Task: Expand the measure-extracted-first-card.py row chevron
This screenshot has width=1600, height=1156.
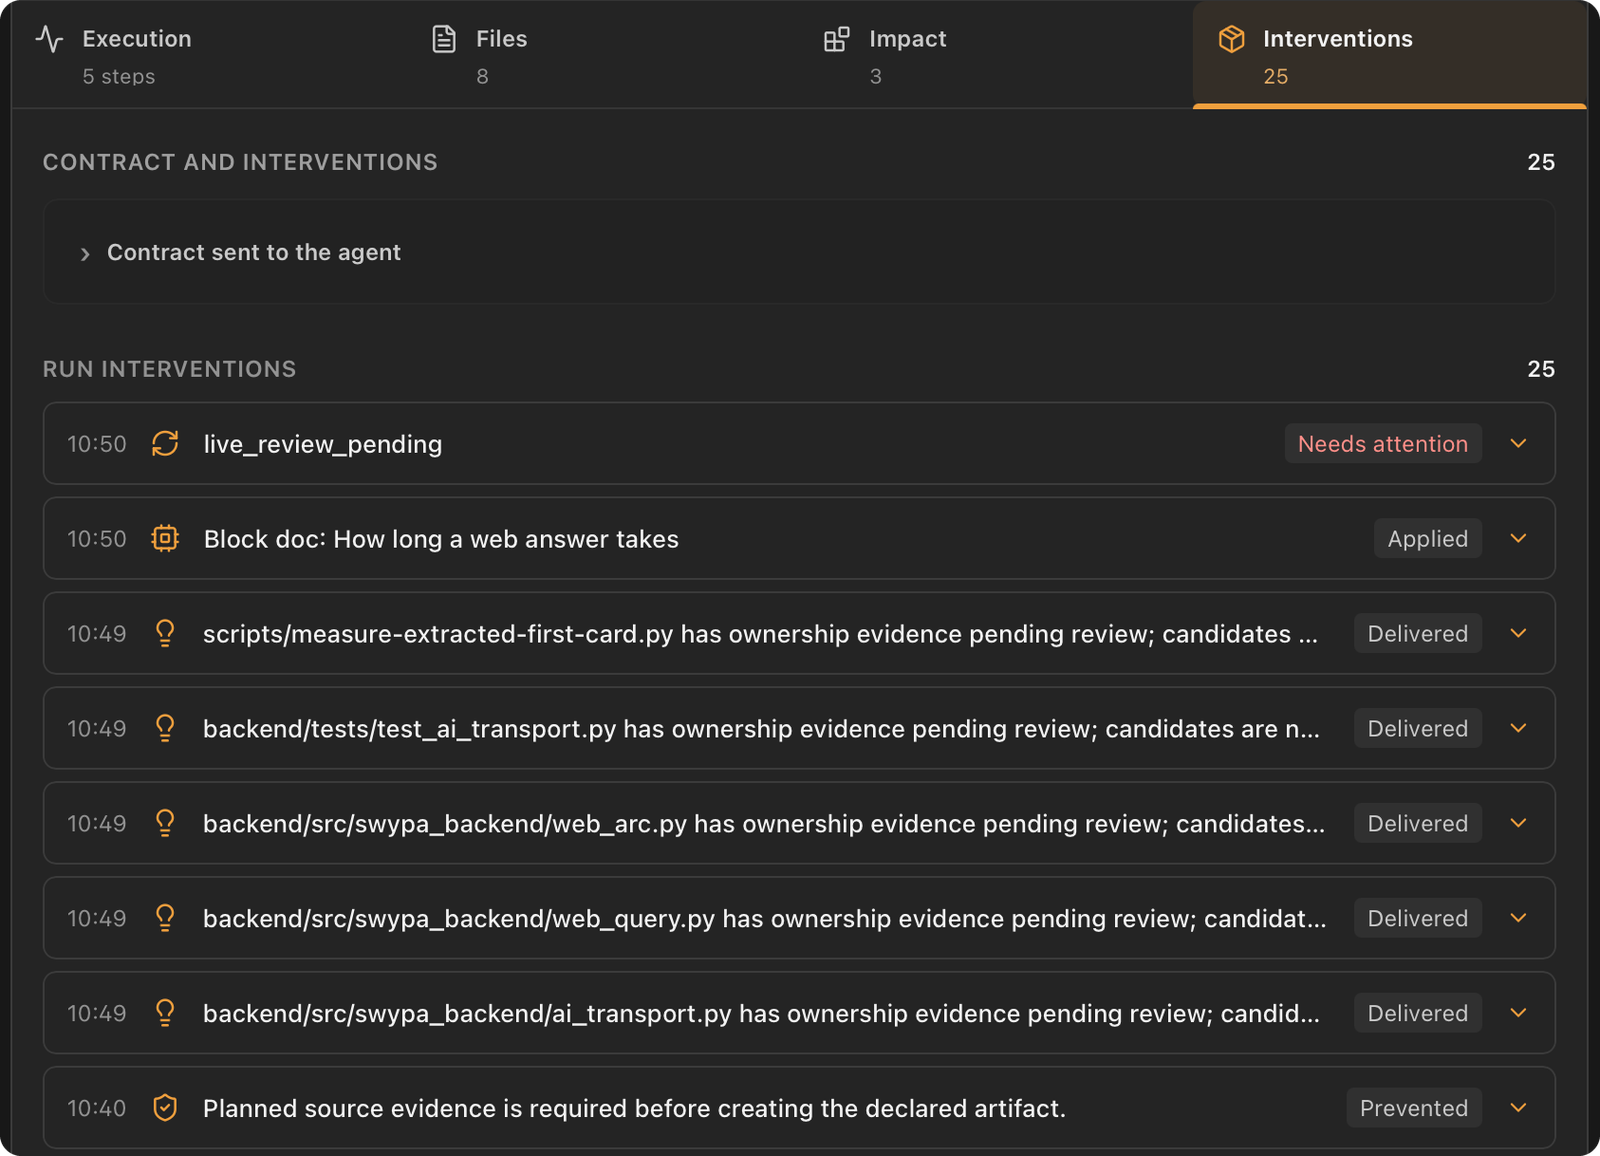Action: (x=1518, y=633)
